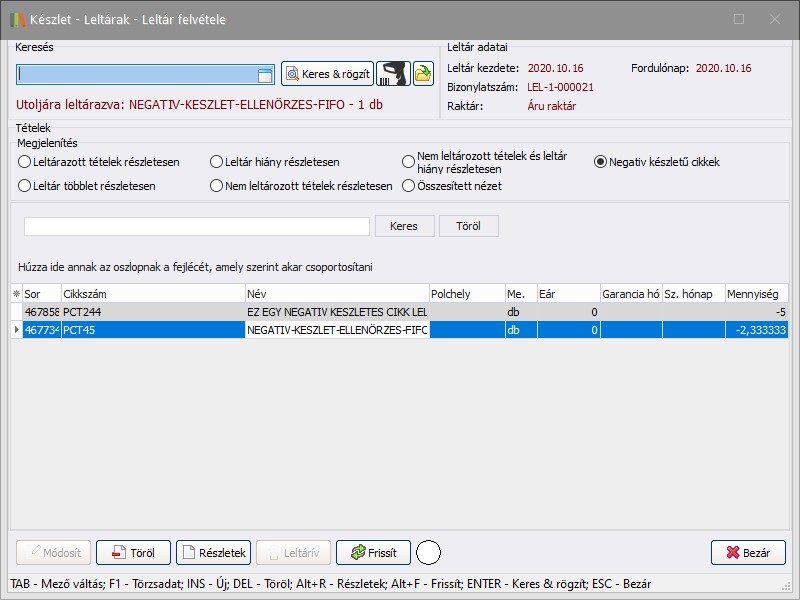Click the white circle status indicator
This screenshot has height=600, width=800.
click(428, 552)
